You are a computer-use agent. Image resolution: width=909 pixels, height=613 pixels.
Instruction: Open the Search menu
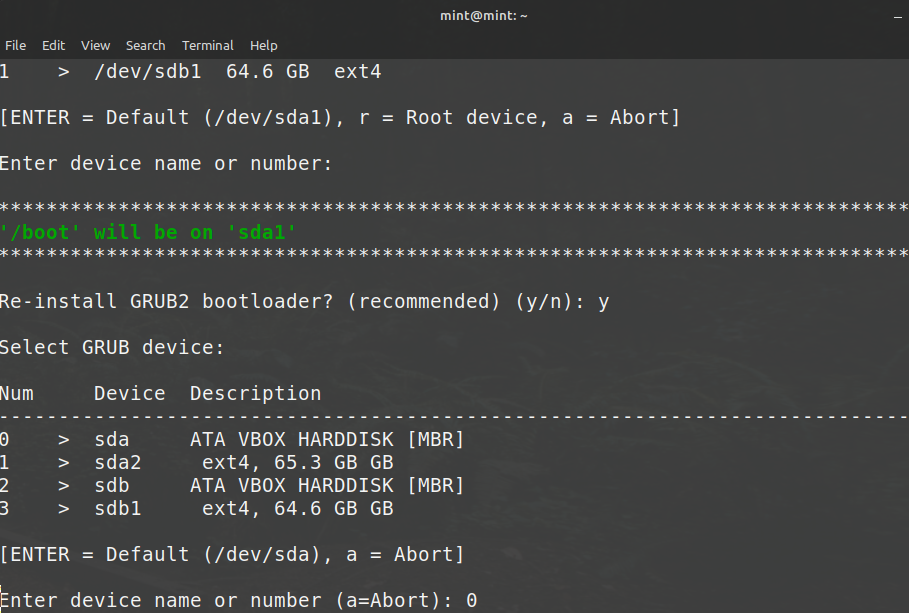[145, 45]
